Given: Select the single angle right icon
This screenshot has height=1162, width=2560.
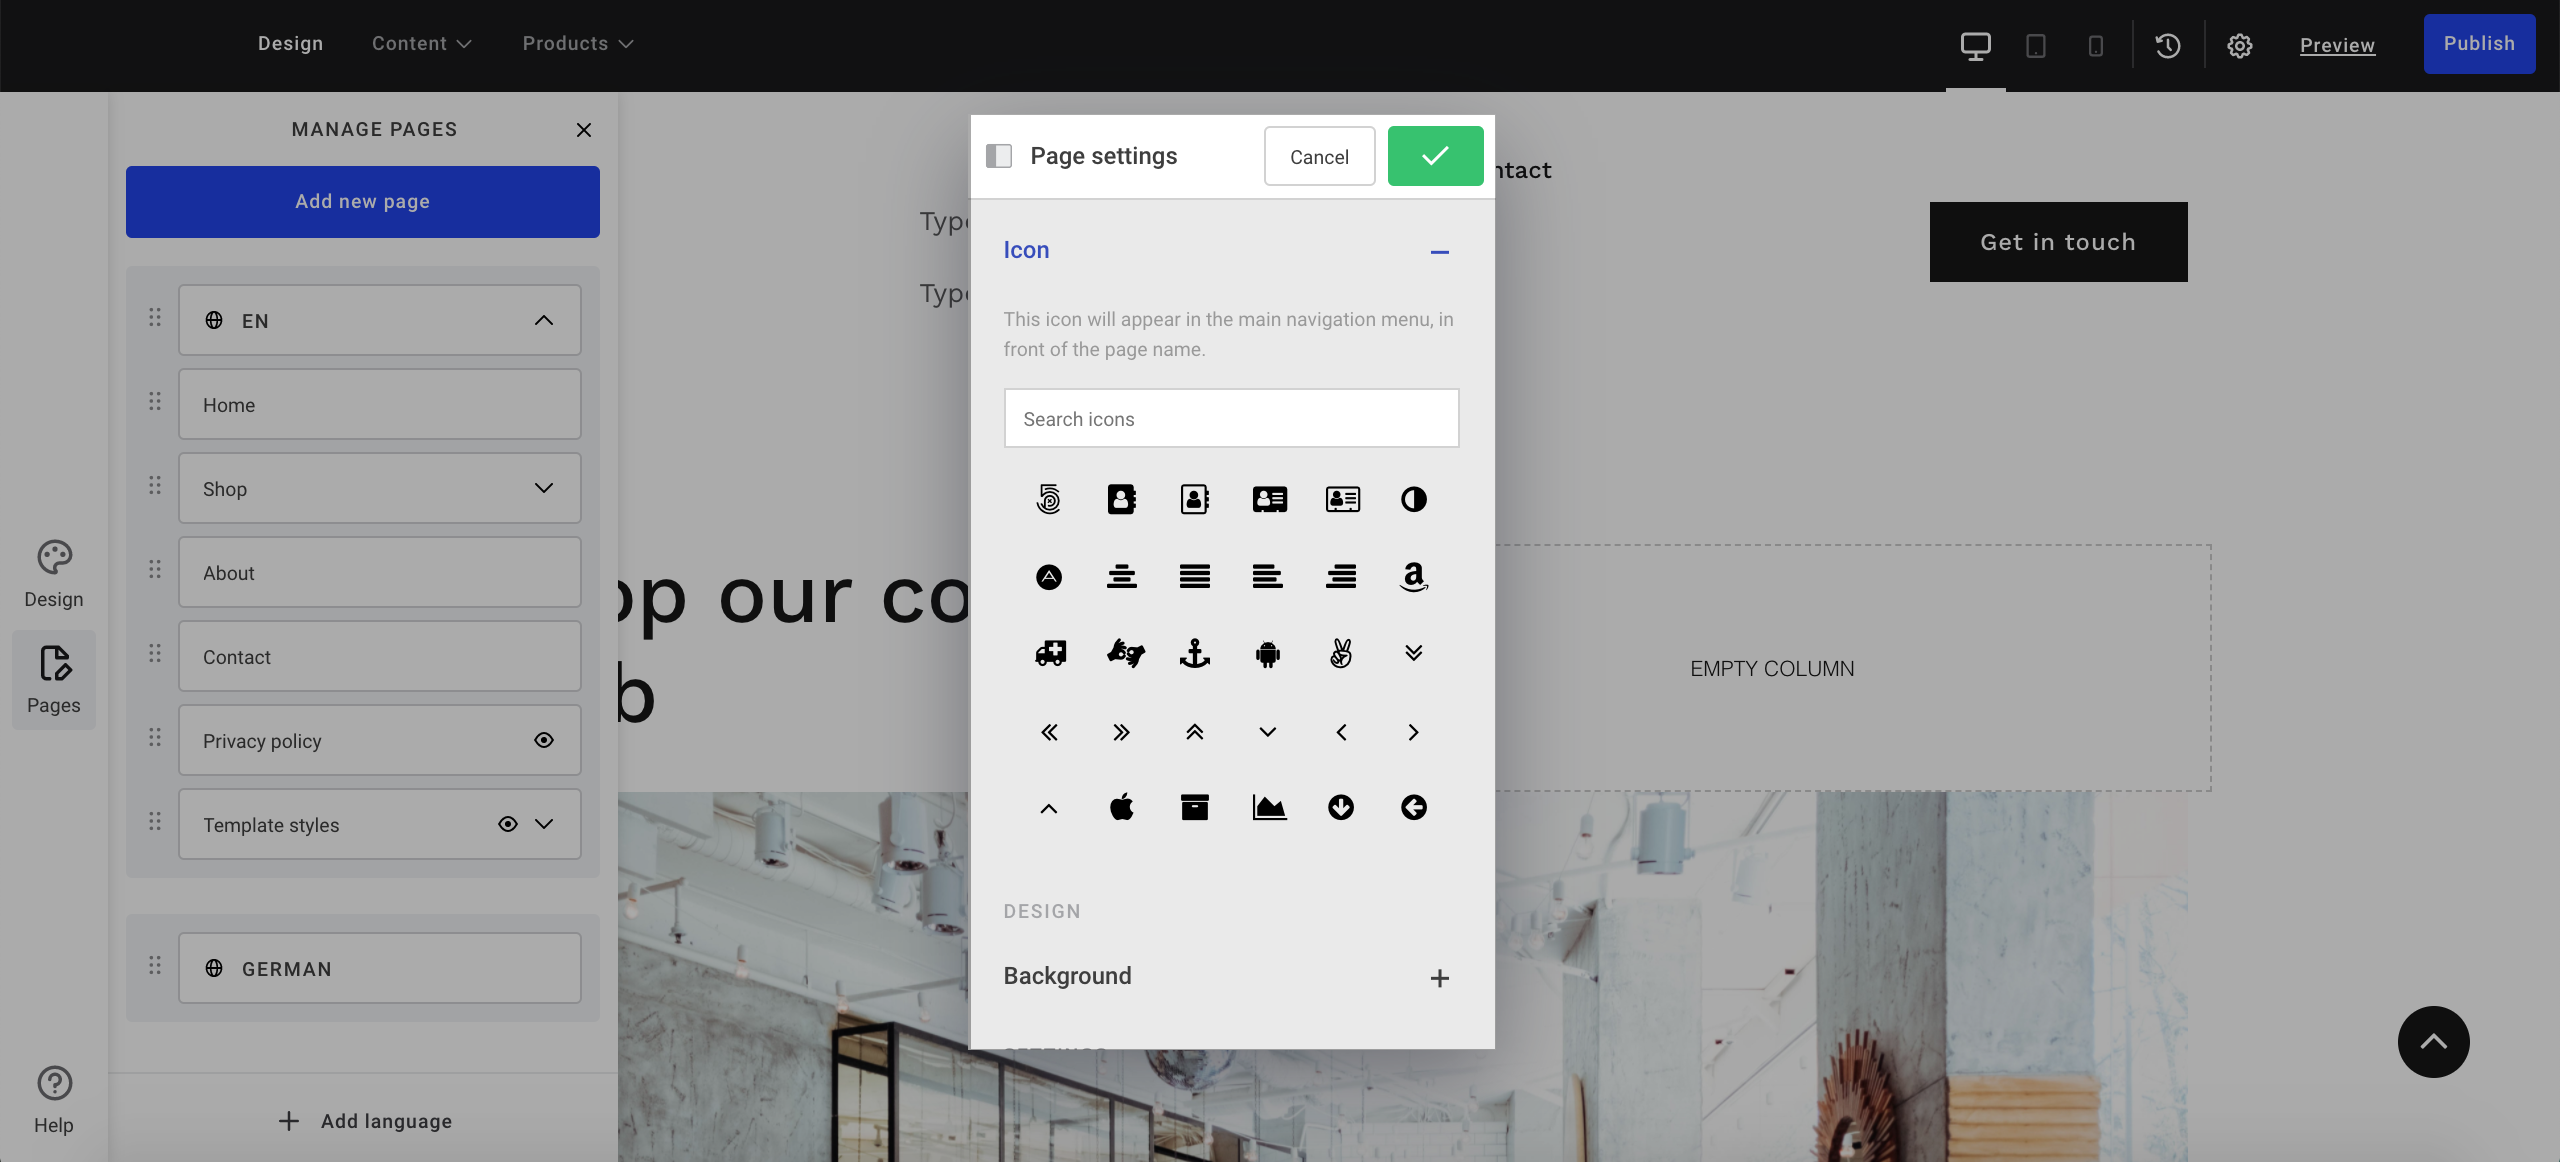Looking at the screenshot, I should pos(1413,732).
